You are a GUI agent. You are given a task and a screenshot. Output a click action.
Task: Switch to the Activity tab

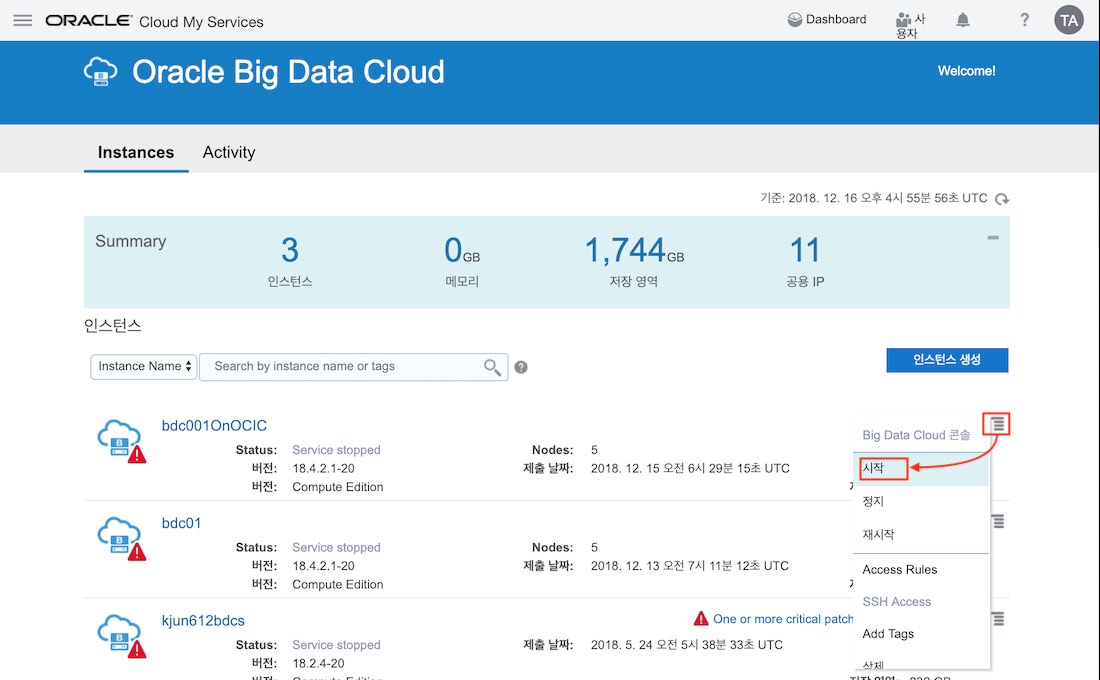[229, 152]
